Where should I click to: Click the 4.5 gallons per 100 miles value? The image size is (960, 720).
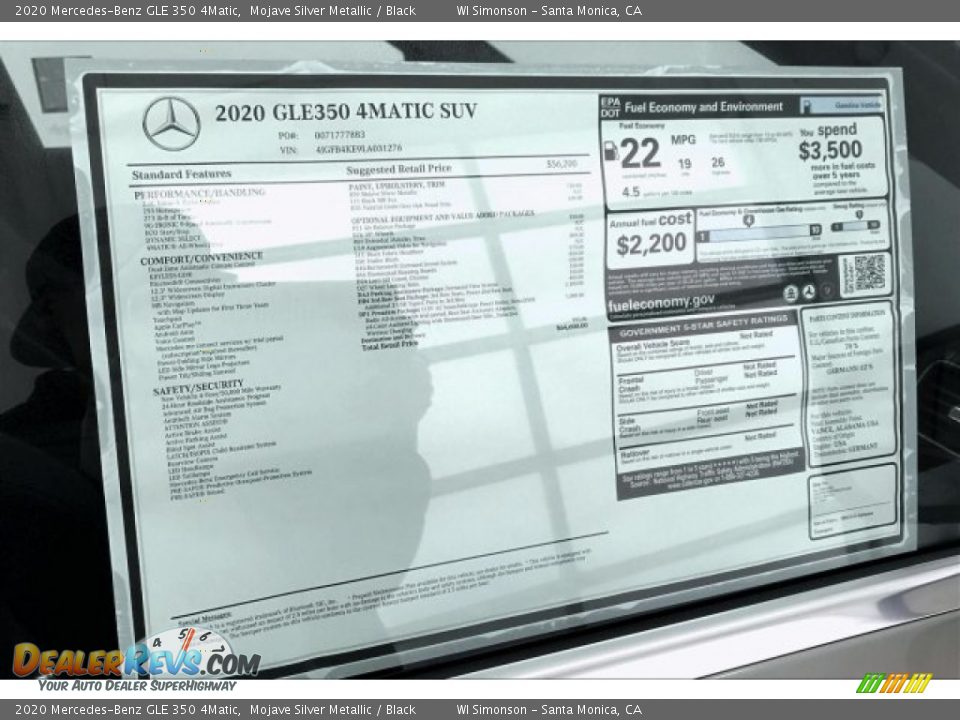point(631,192)
